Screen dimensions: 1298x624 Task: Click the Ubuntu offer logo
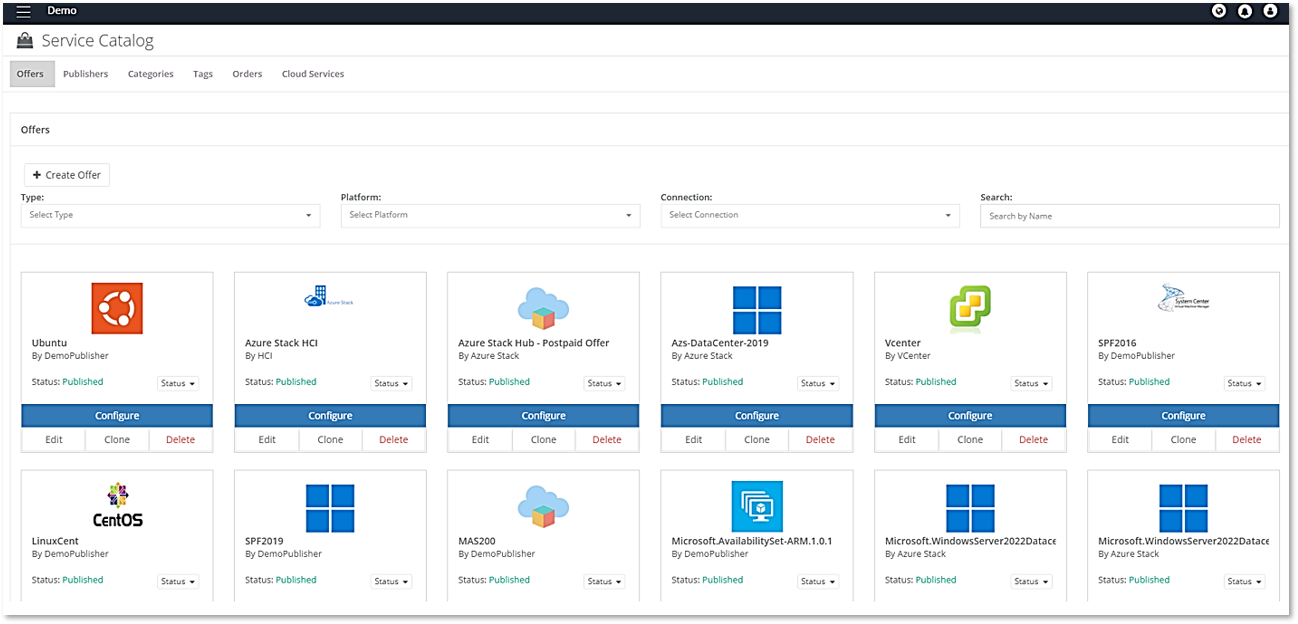pyautogui.click(x=117, y=308)
